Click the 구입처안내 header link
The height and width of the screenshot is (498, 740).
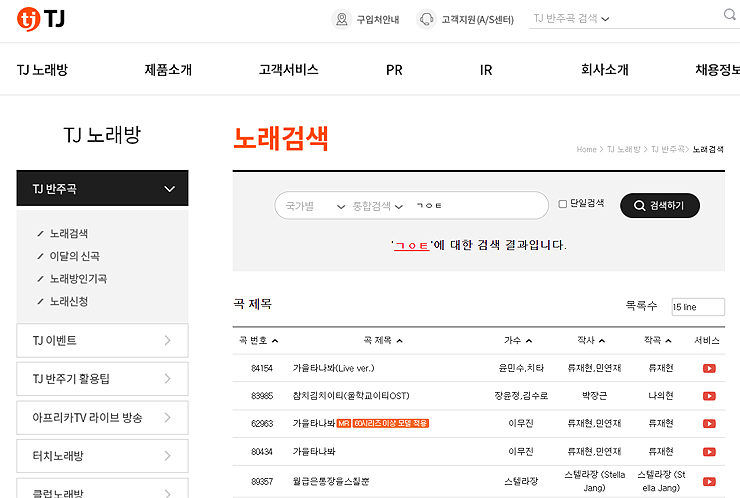[378, 19]
